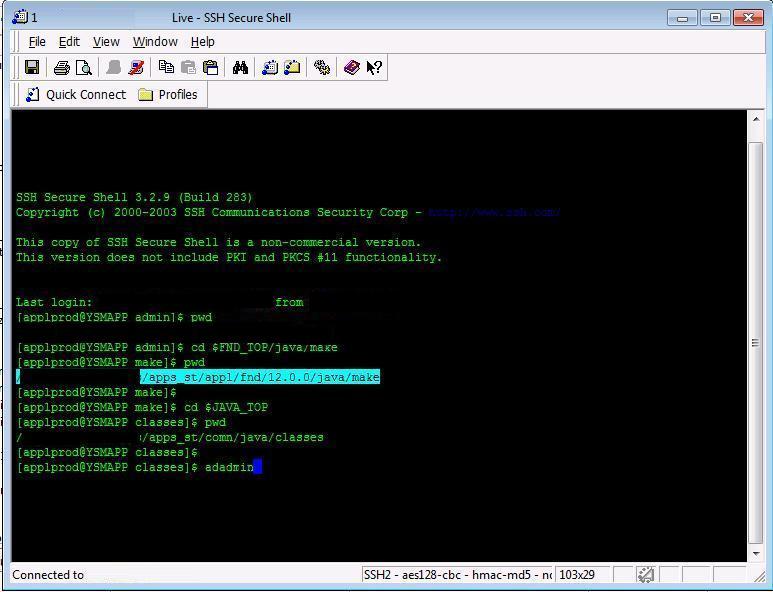Maximize the SSH Secure Shell window

point(715,18)
